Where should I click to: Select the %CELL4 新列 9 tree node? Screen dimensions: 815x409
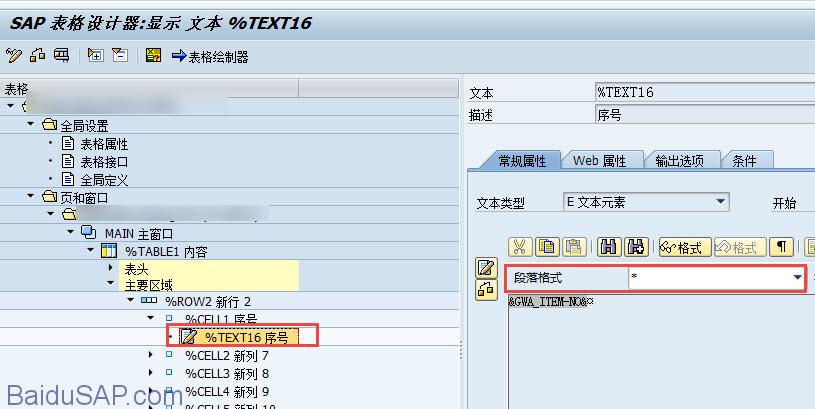(x=227, y=391)
